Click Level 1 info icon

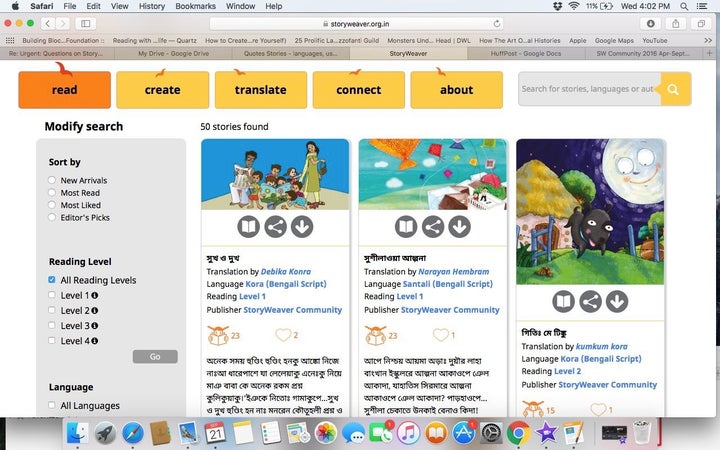tap(95, 295)
